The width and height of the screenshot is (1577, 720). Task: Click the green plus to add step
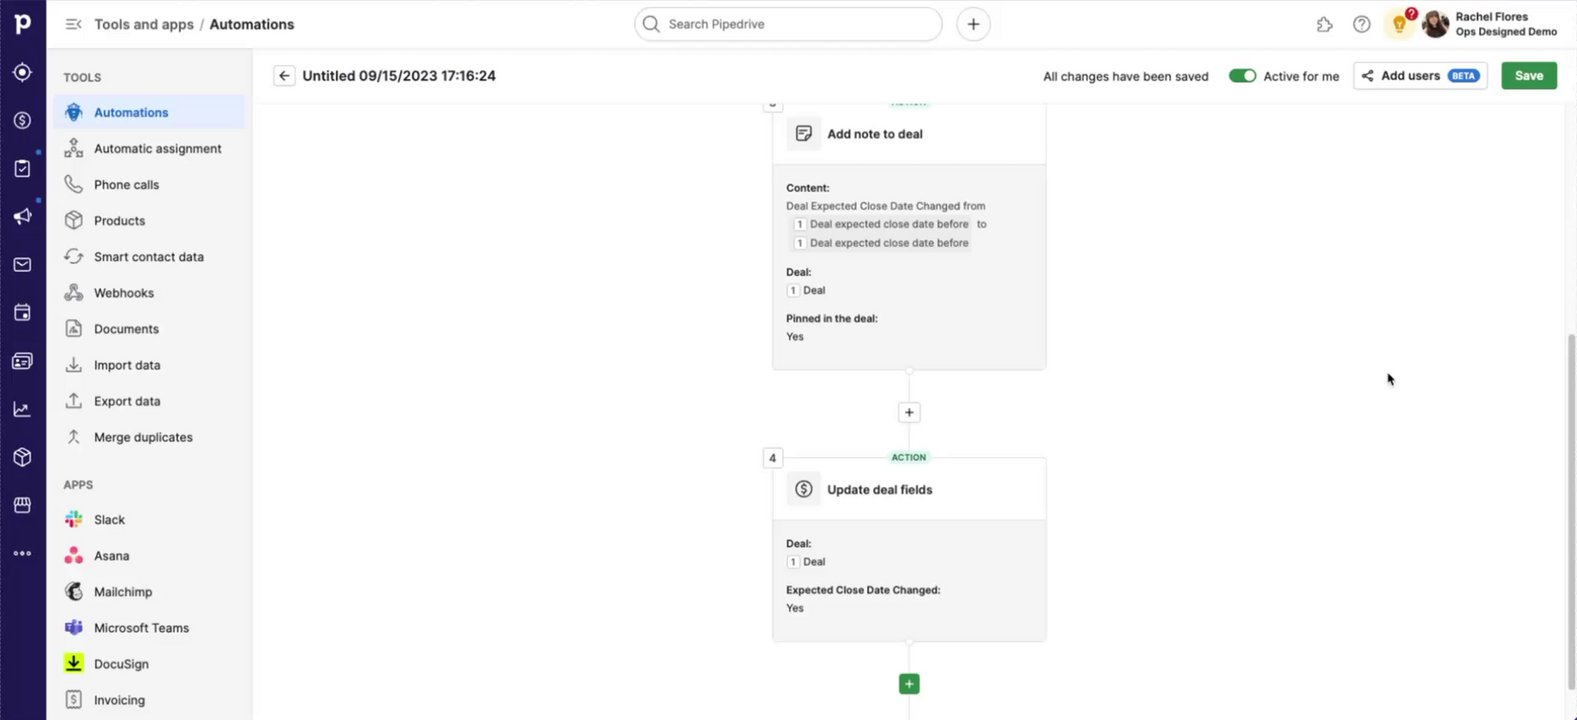point(909,684)
